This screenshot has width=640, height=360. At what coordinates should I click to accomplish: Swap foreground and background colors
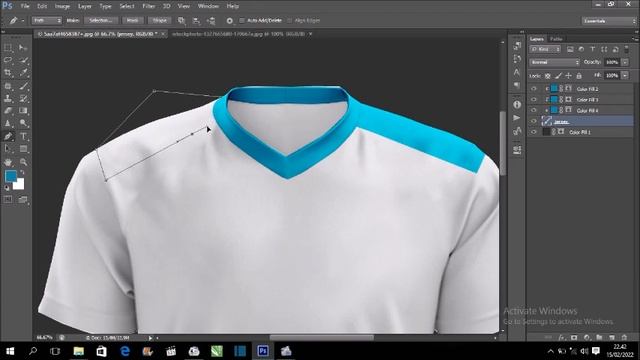point(22,173)
